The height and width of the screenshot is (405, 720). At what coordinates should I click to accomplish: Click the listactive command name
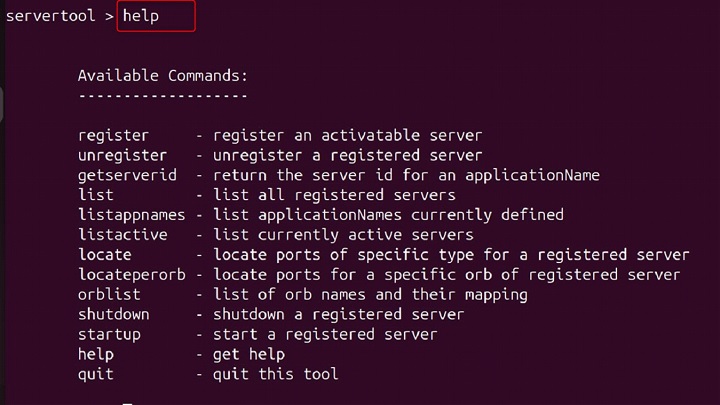[122, 235]
